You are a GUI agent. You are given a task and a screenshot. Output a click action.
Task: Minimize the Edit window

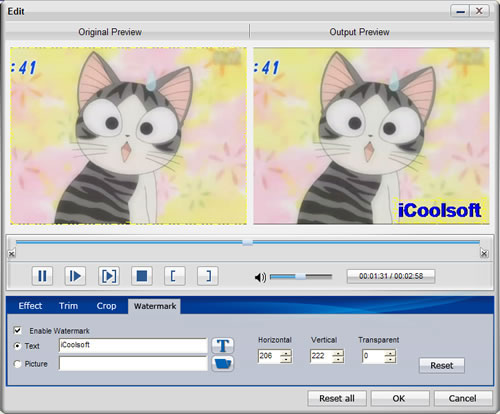[460, 11]
